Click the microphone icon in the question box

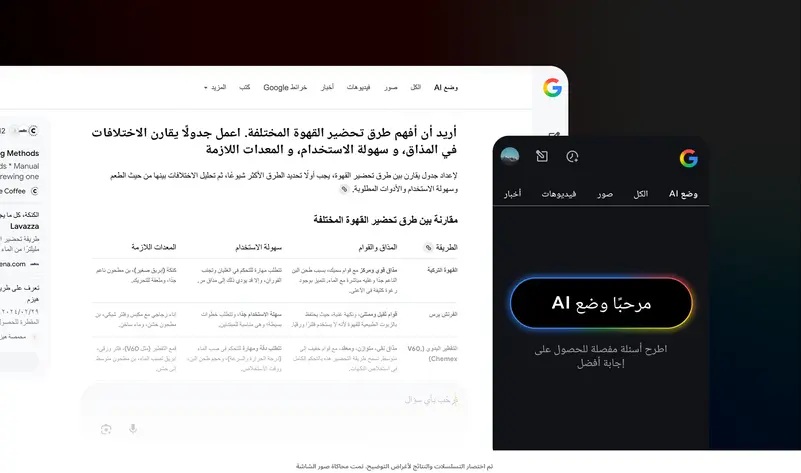[132, 429]
